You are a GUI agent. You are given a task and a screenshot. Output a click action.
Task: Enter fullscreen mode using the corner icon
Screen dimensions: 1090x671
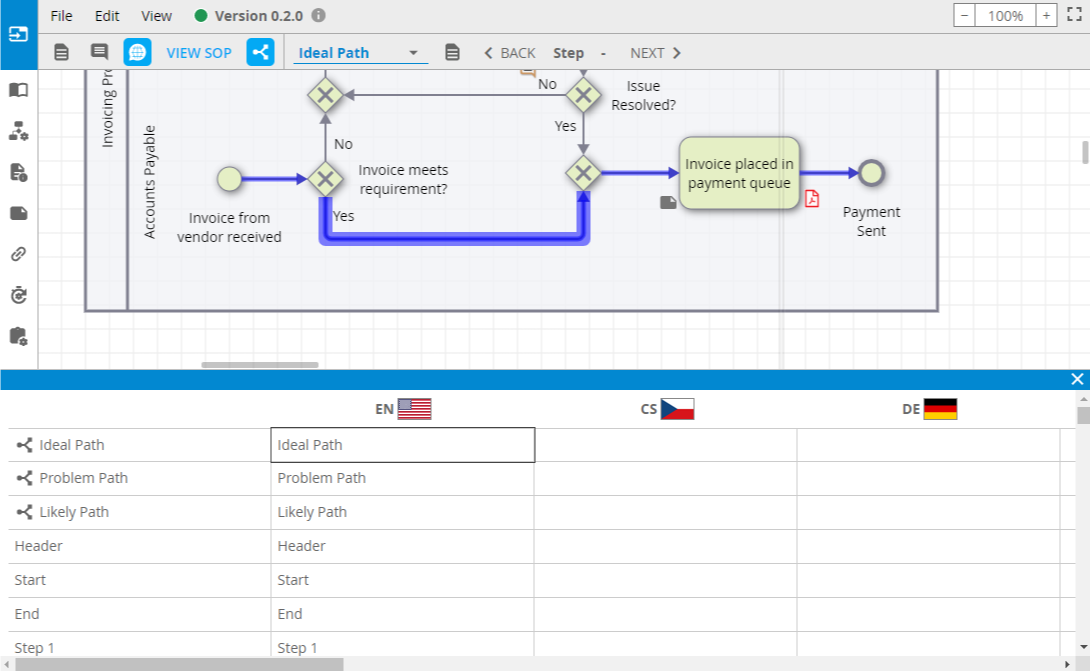point(1075,15)
